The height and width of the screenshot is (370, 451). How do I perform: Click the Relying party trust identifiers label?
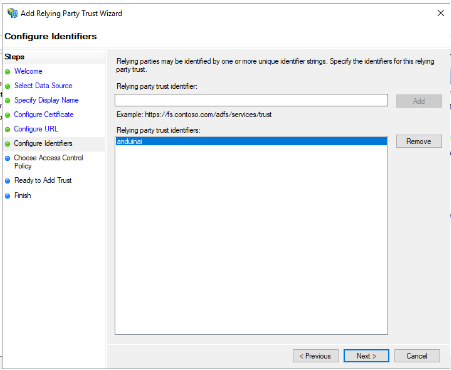click(158, 130)
